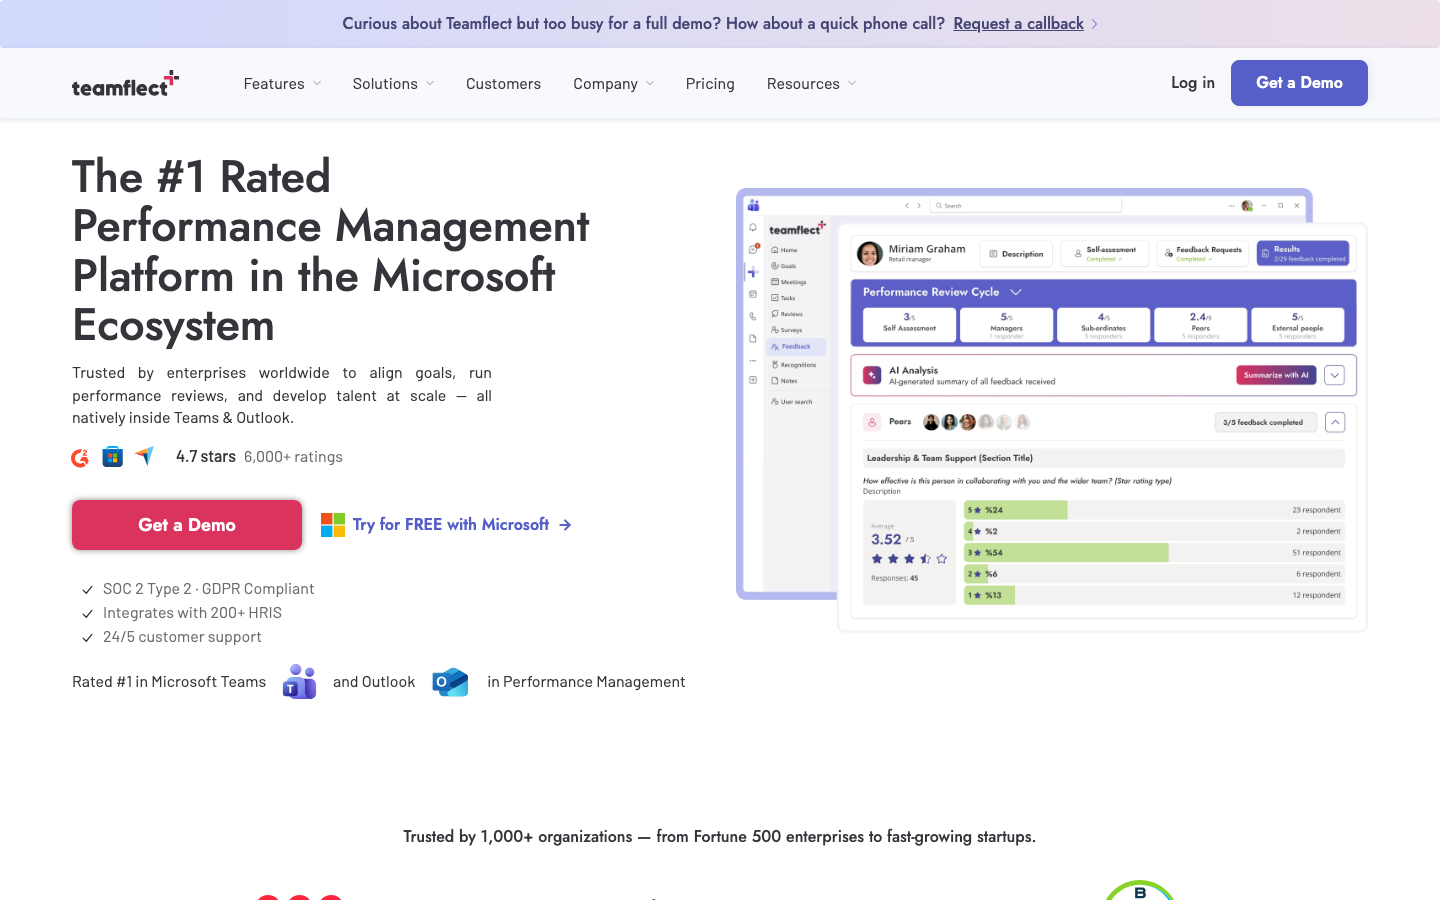Click the AI Analysis sparkle icon

[872, 375]
